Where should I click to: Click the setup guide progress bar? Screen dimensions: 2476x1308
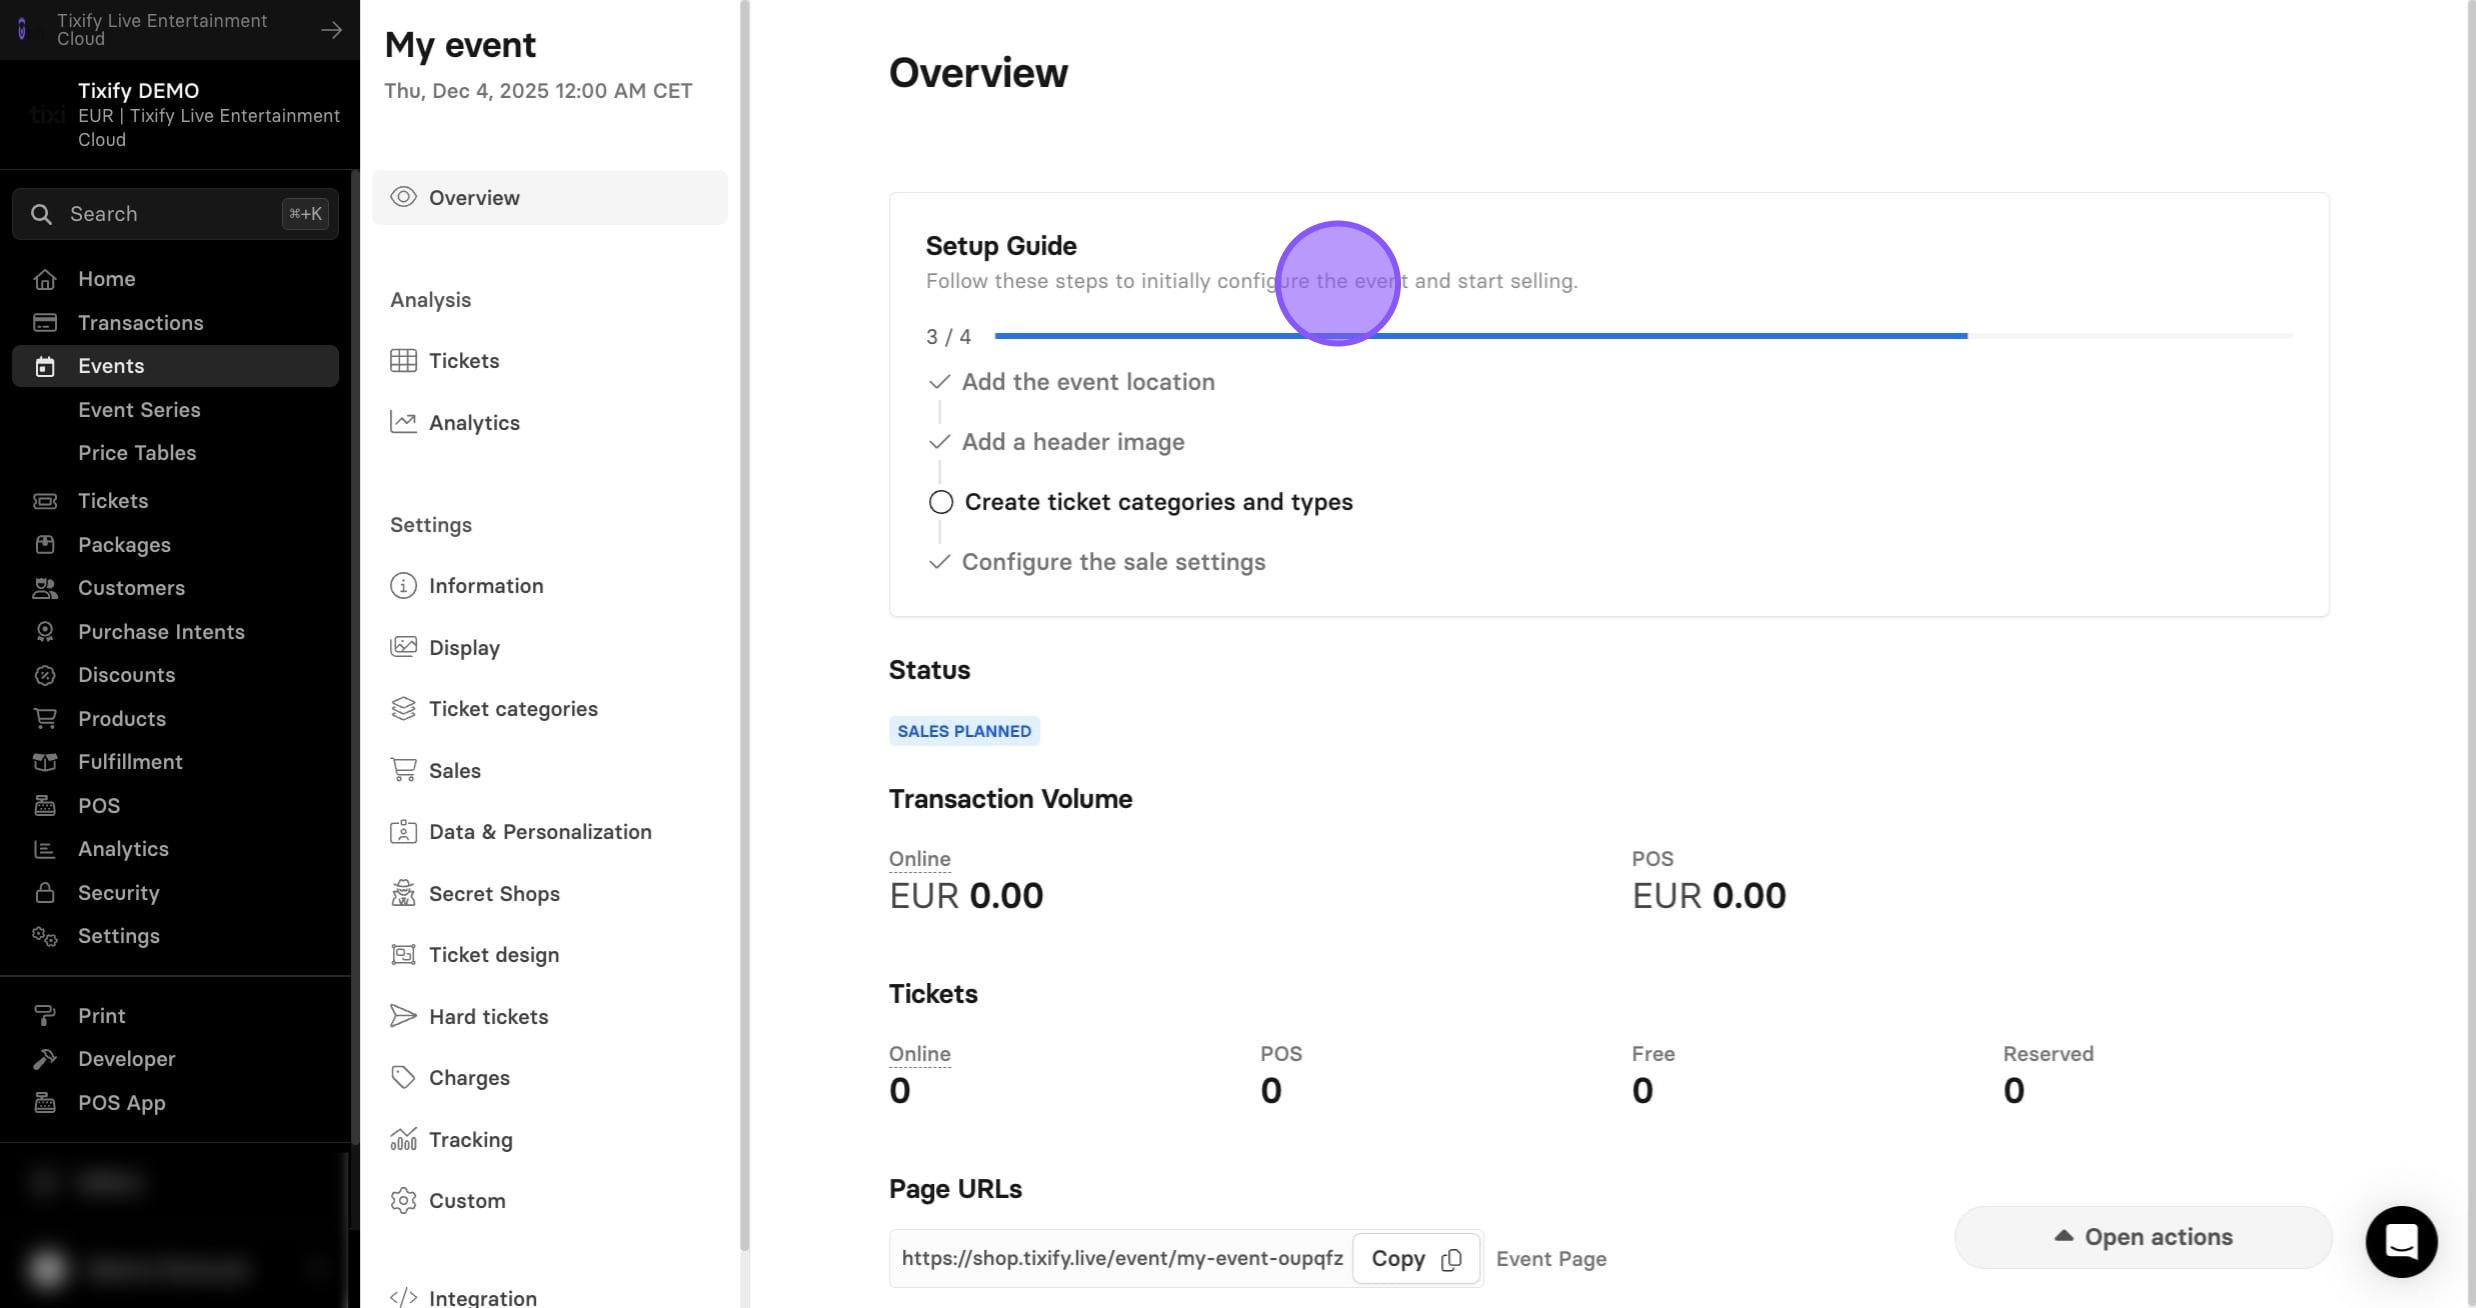pyautogui.click(x=1643, y=336)
